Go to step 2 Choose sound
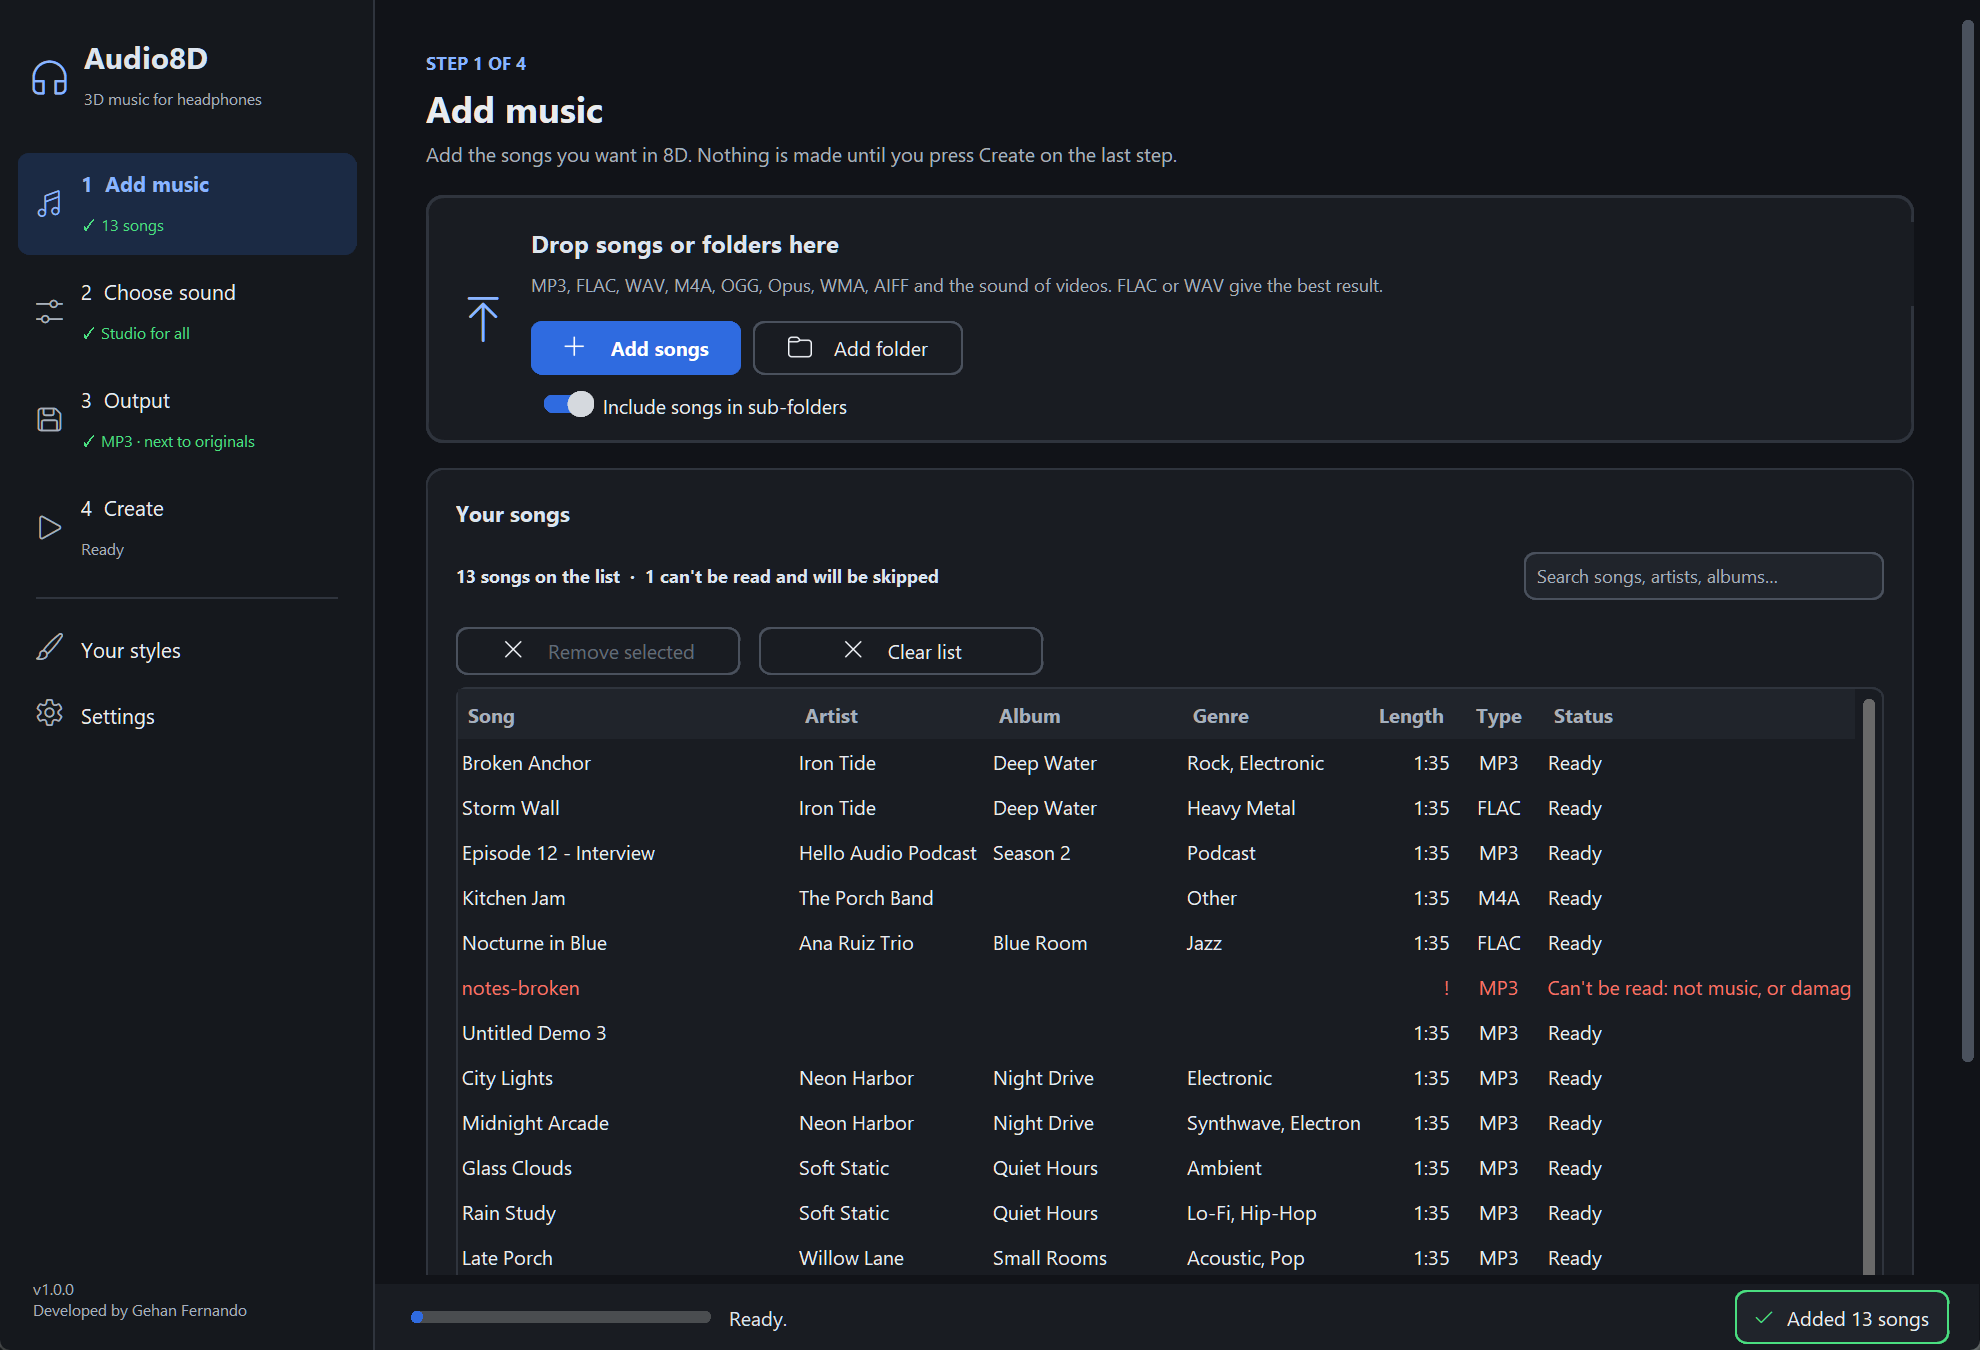The image size is (1980, 1350). (187, 312)
